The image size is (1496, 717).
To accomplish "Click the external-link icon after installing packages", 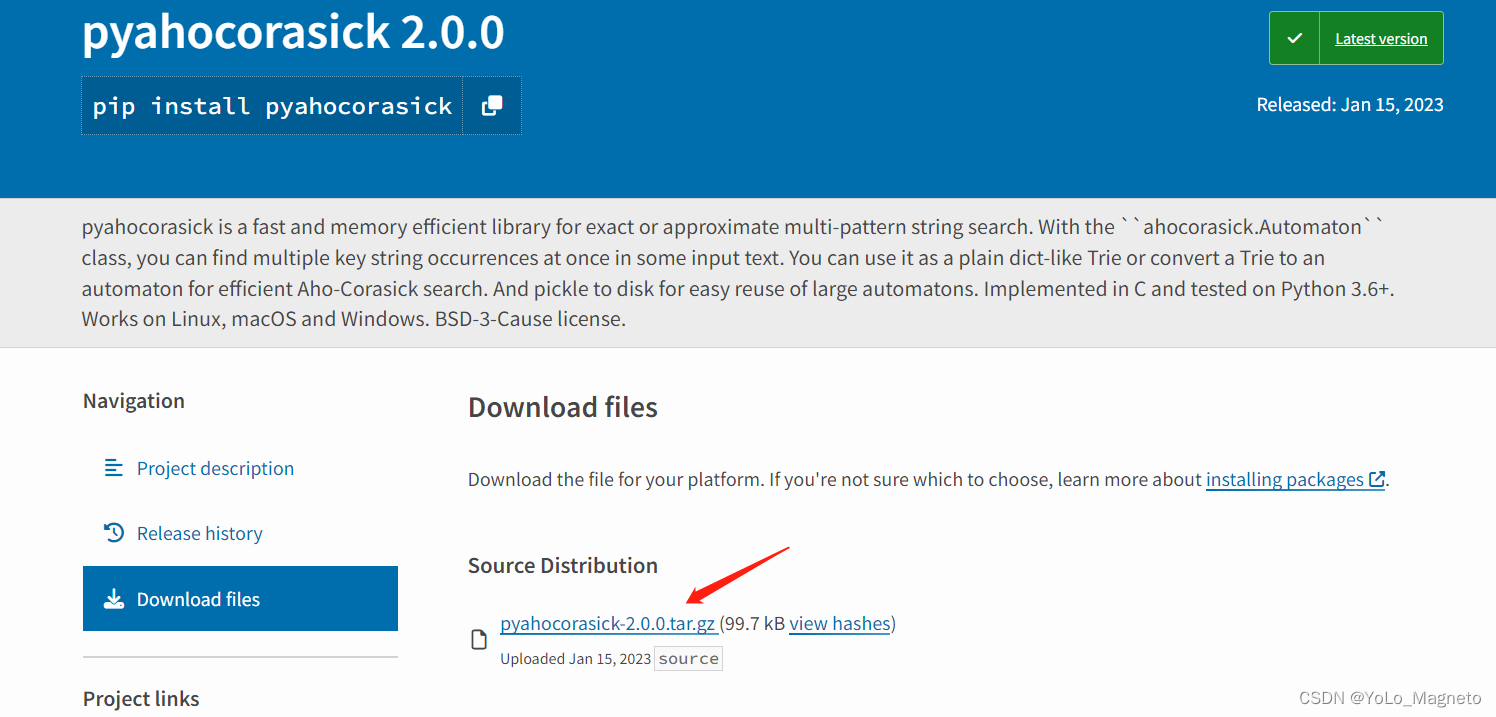I will pyautogui.click(x=1379, y=479).
